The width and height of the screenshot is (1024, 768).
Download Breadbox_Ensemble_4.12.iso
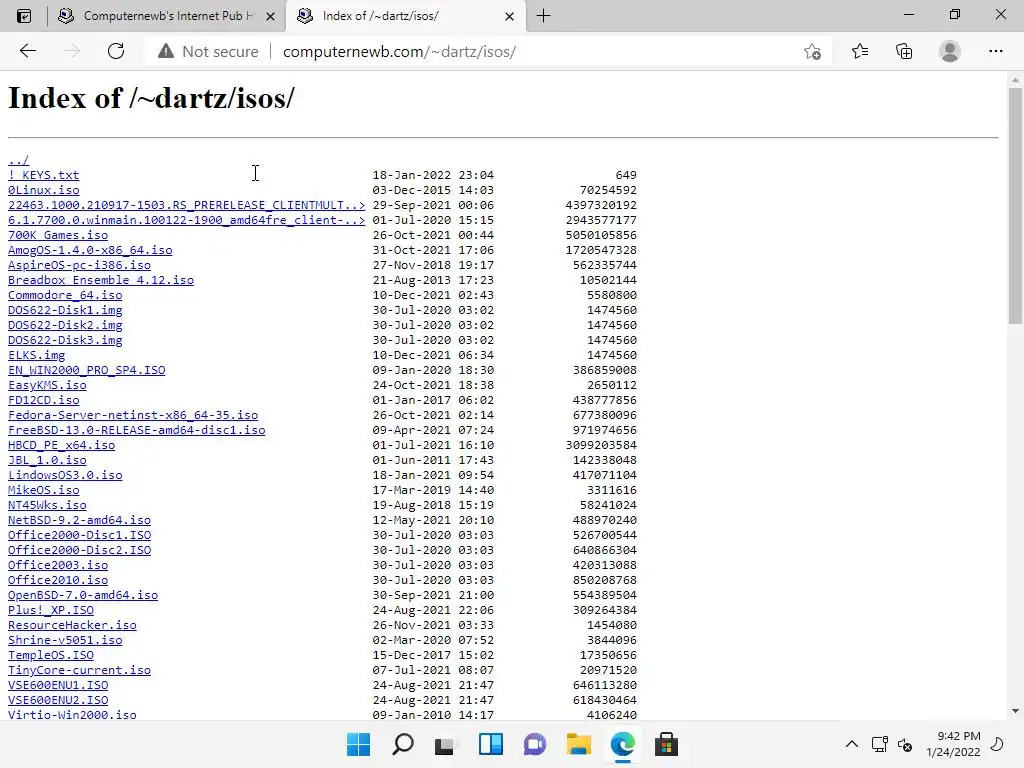click(101, 280)
